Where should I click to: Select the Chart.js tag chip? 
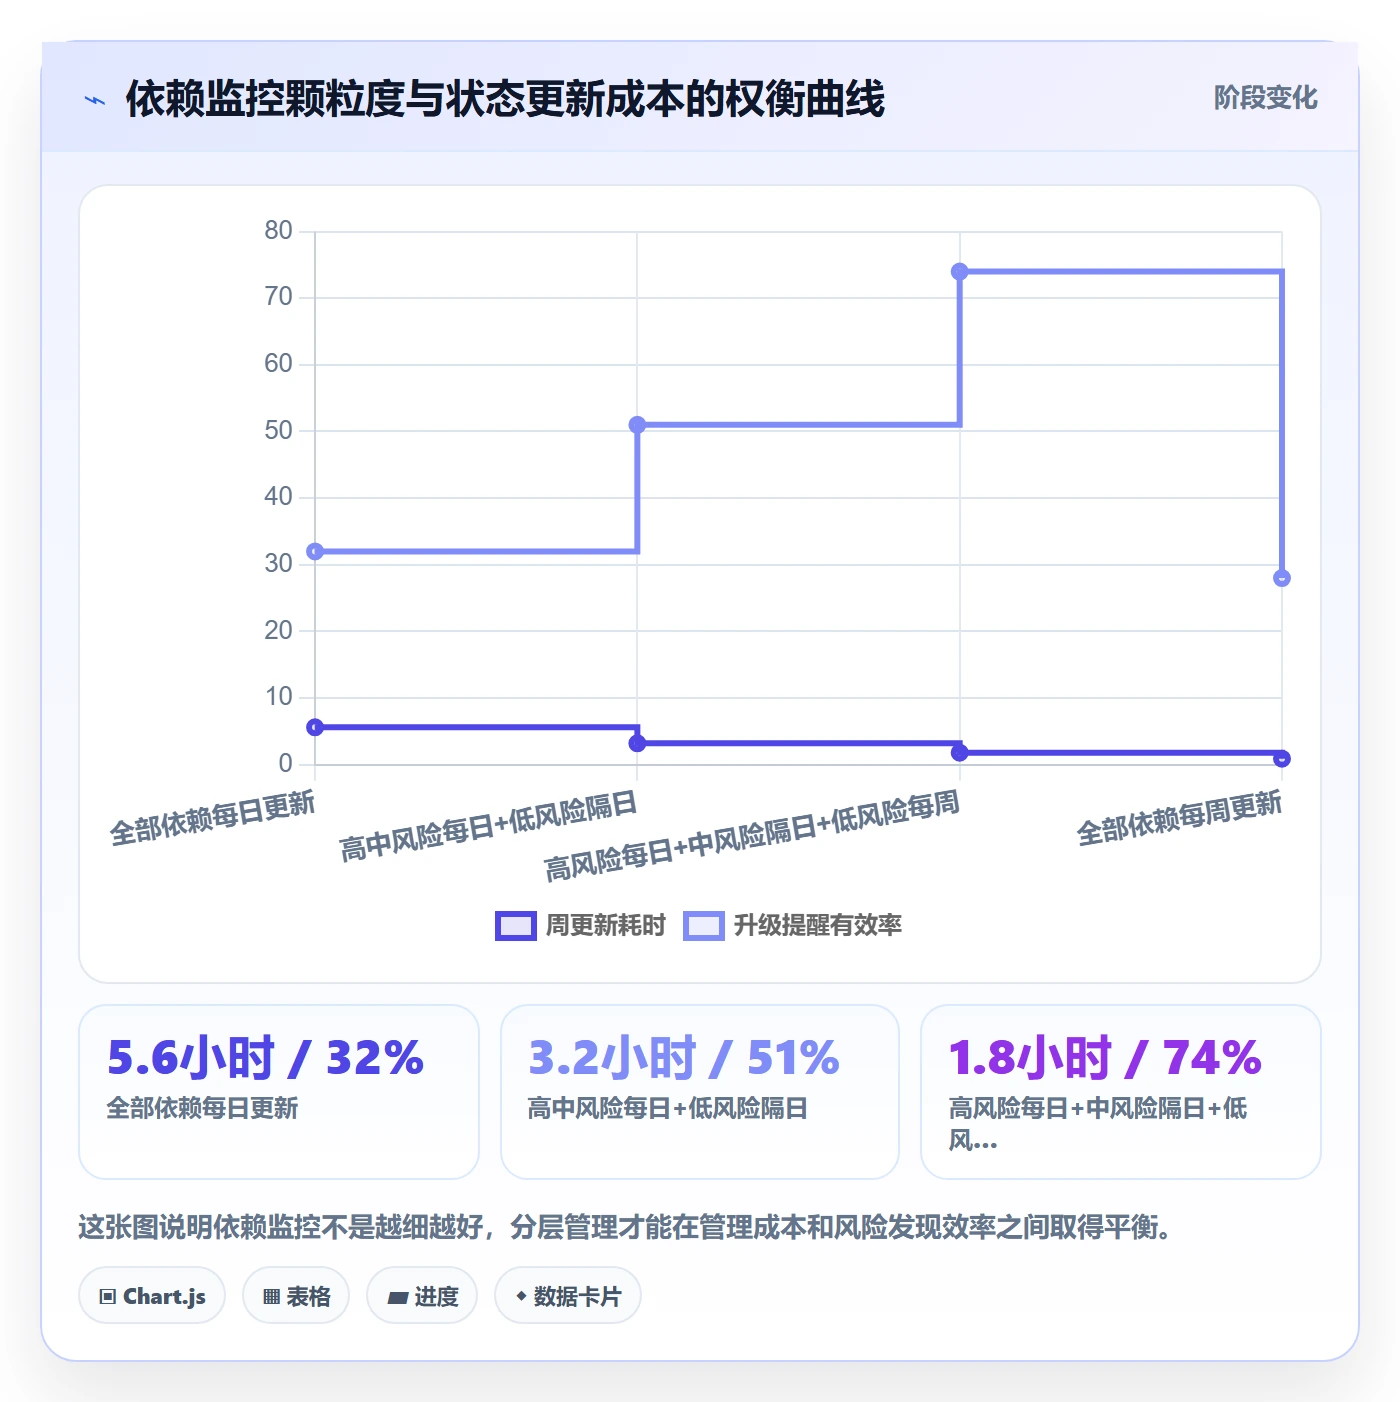tap(152, 1296)
